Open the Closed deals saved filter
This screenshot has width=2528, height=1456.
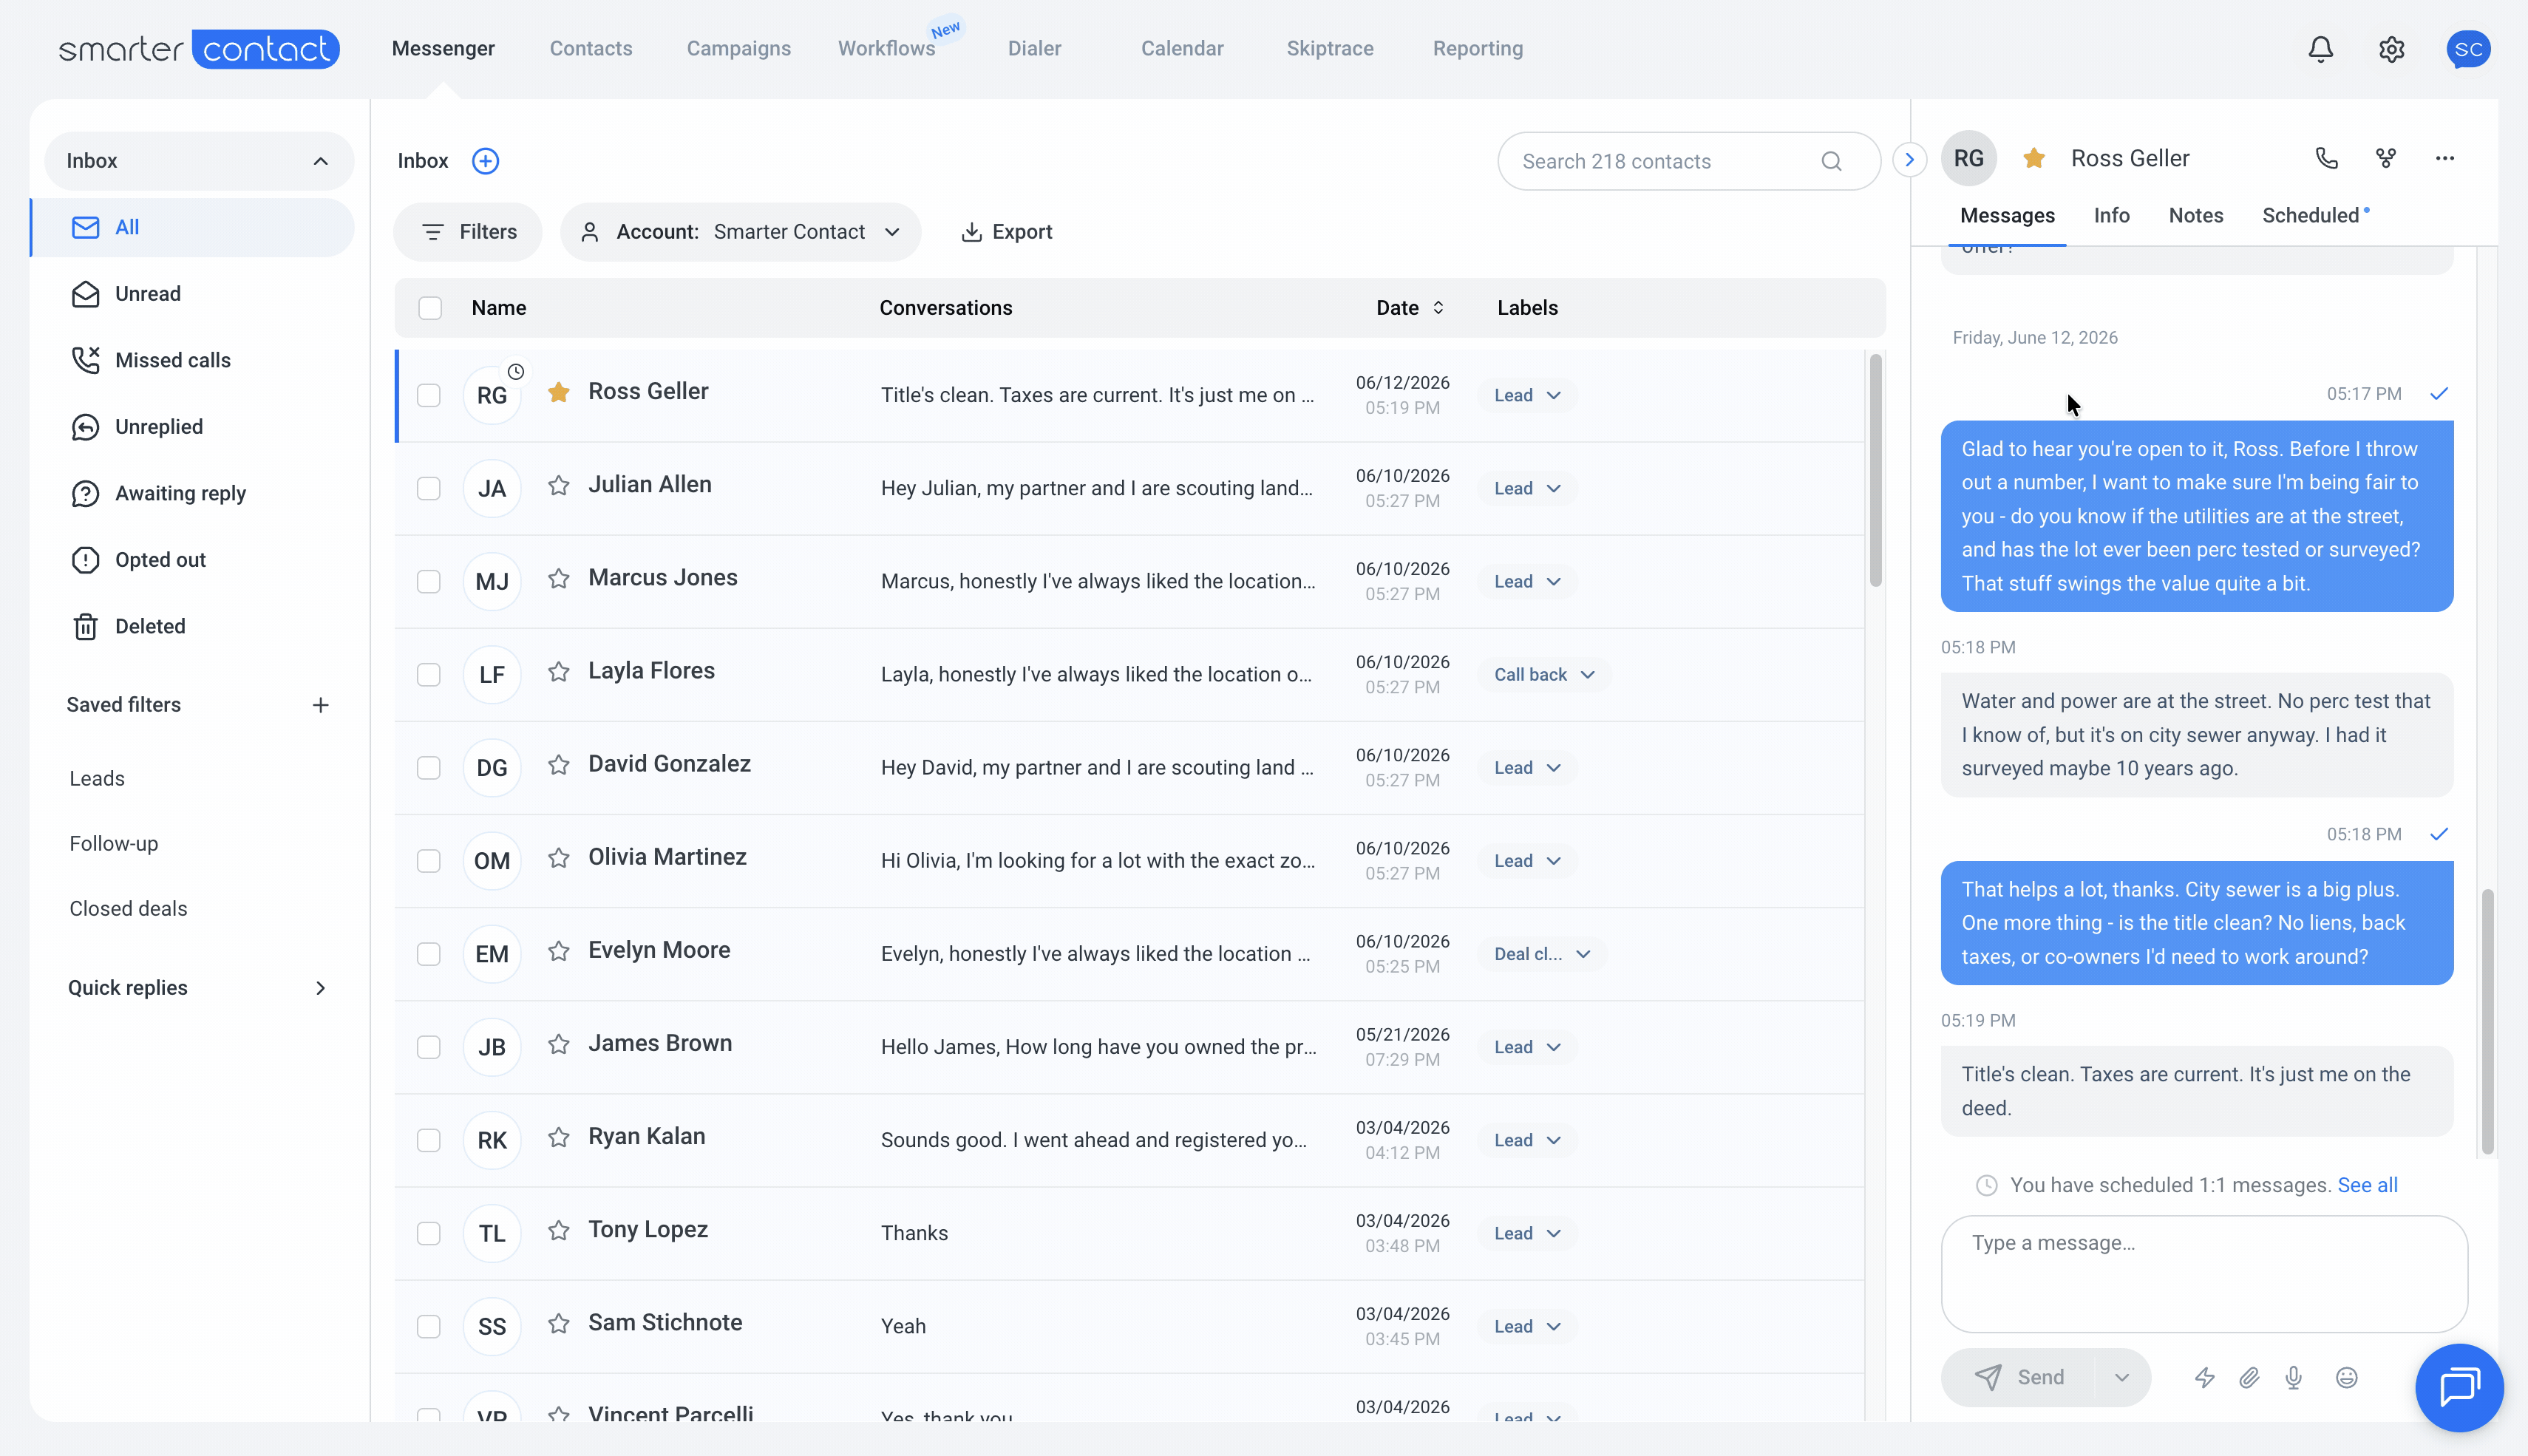pos(128,908)
